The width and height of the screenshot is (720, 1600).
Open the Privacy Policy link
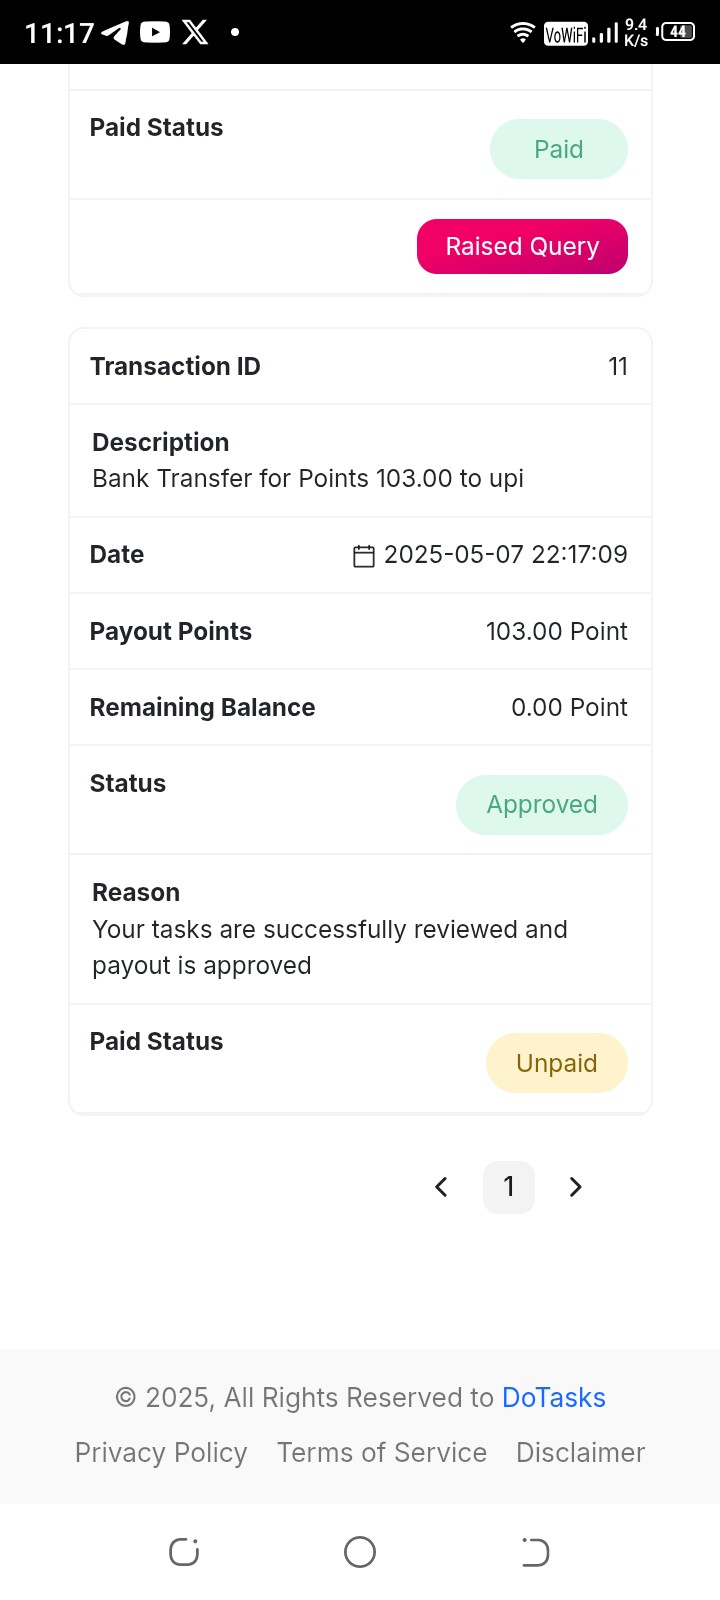161,1452
